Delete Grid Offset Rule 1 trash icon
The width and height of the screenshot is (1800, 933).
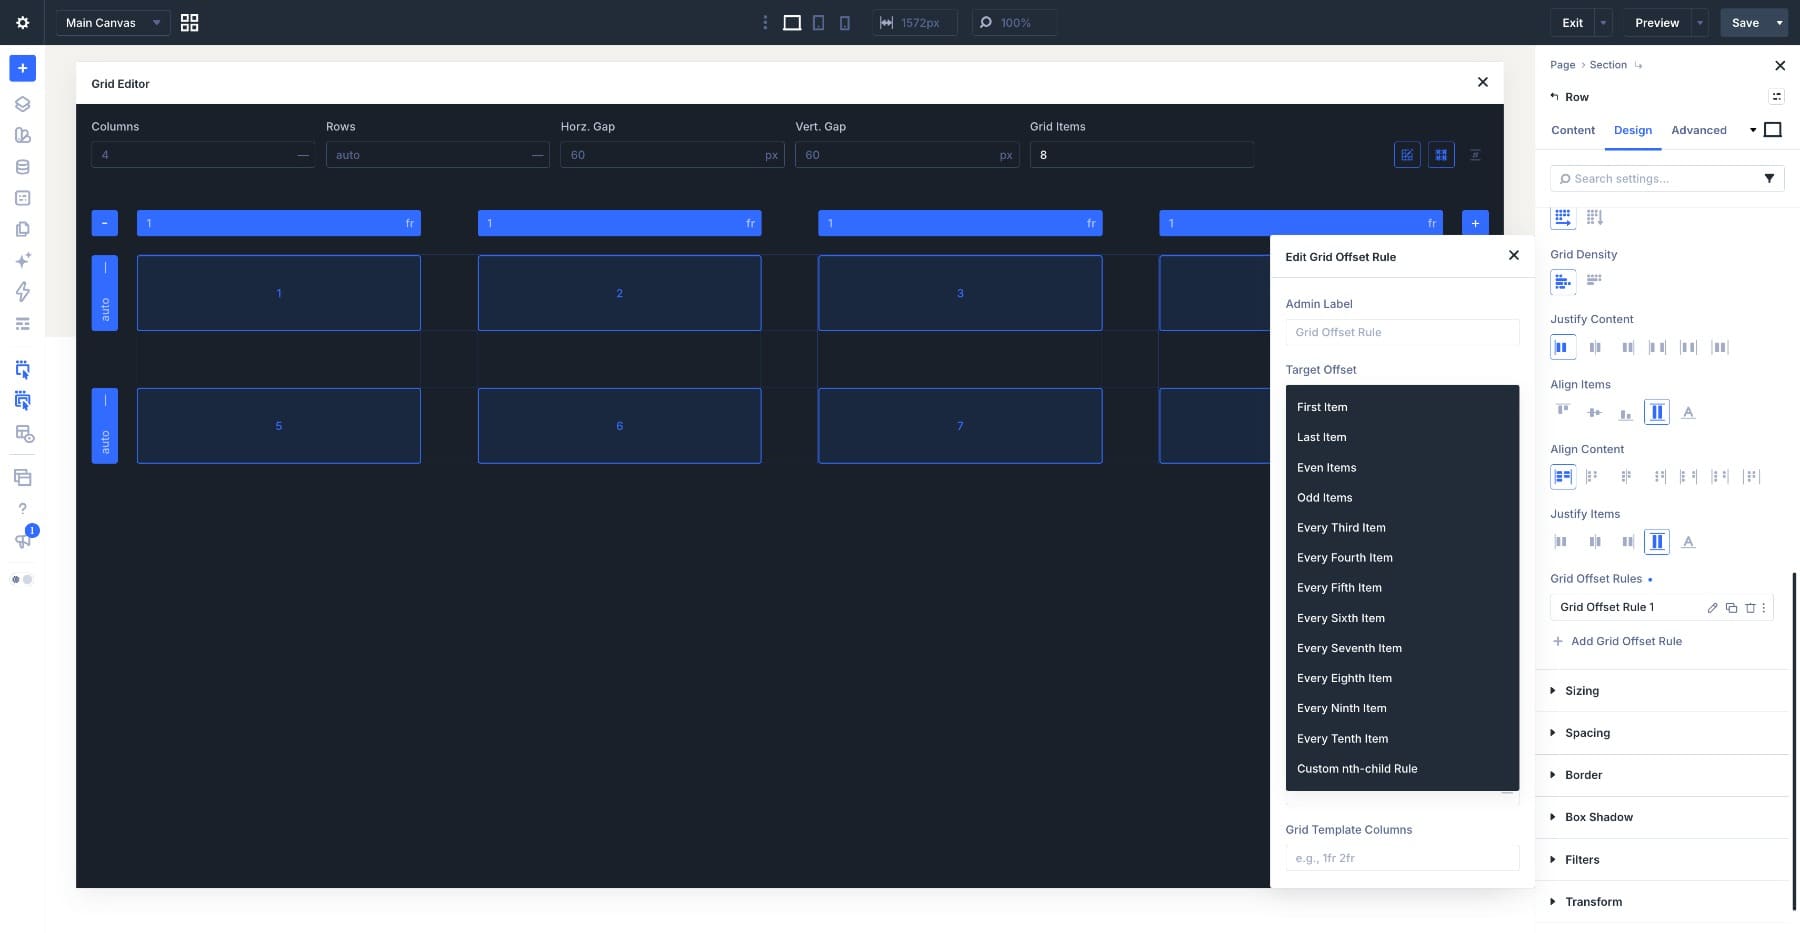[x=1750, y=607]
